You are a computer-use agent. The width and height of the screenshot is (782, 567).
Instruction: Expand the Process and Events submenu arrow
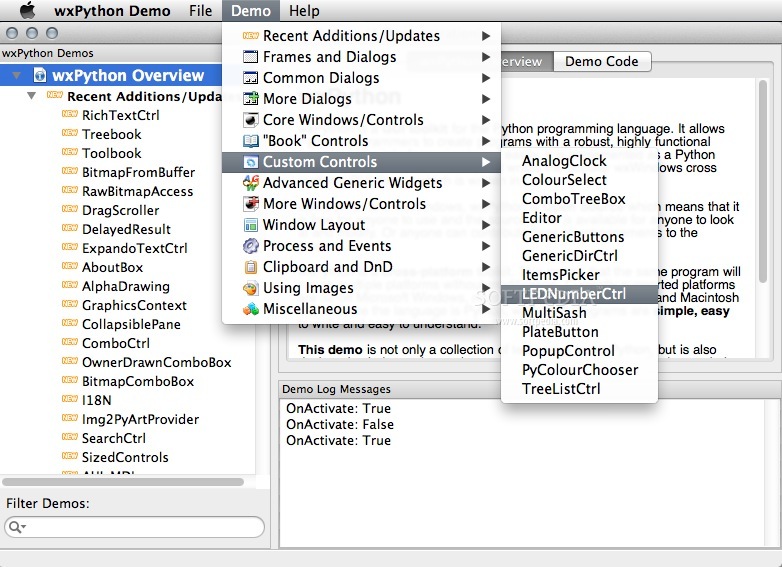click(486, 246)
